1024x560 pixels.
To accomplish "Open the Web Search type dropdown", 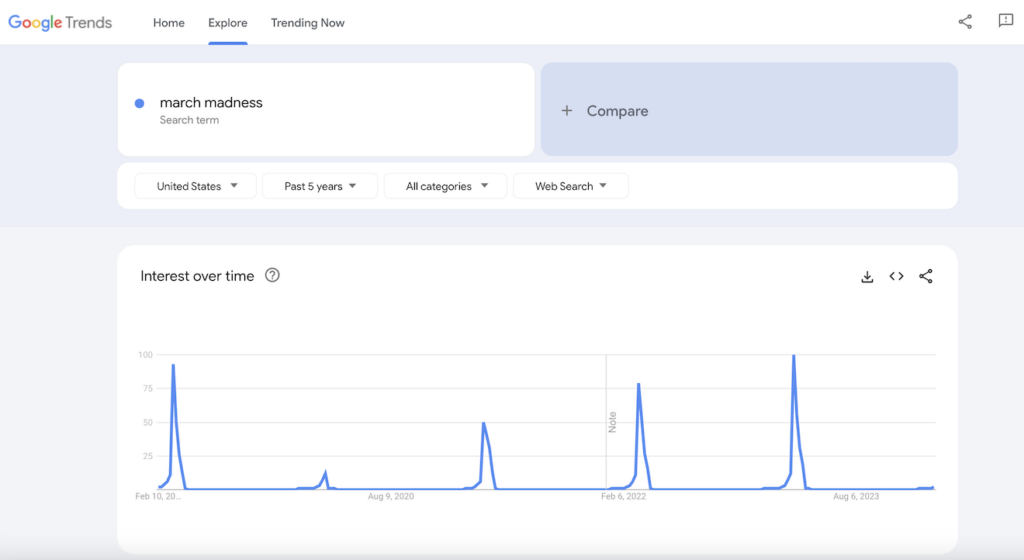I will pos(571,186).
